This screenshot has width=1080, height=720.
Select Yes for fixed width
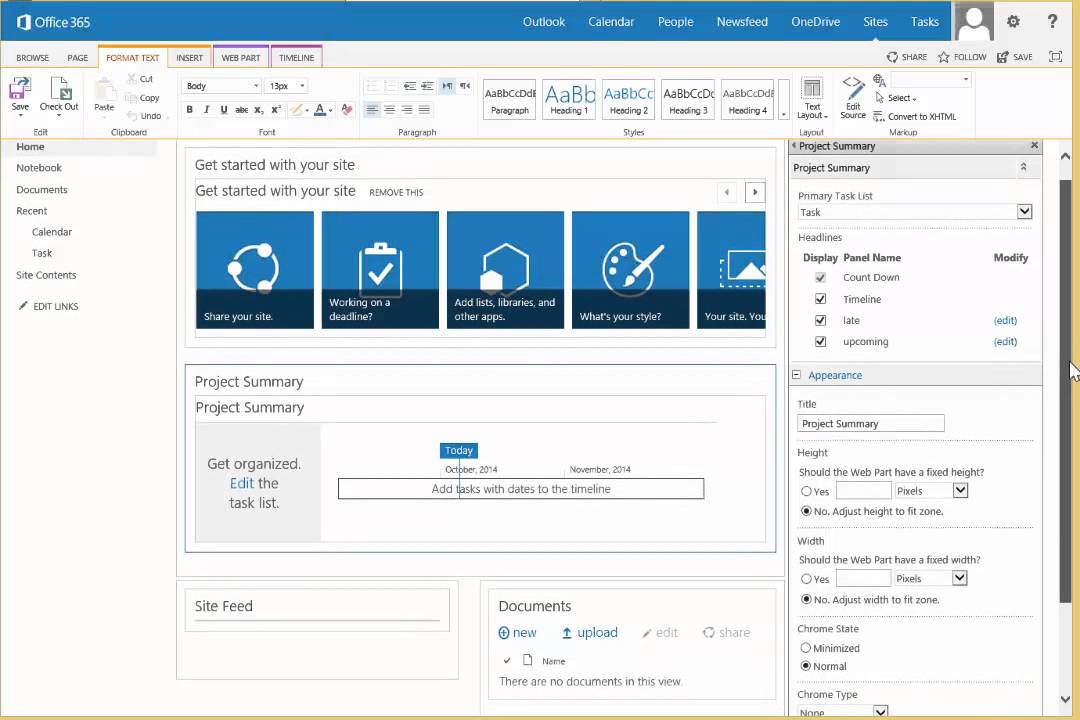pyautogui.click(x=806, y=579)
